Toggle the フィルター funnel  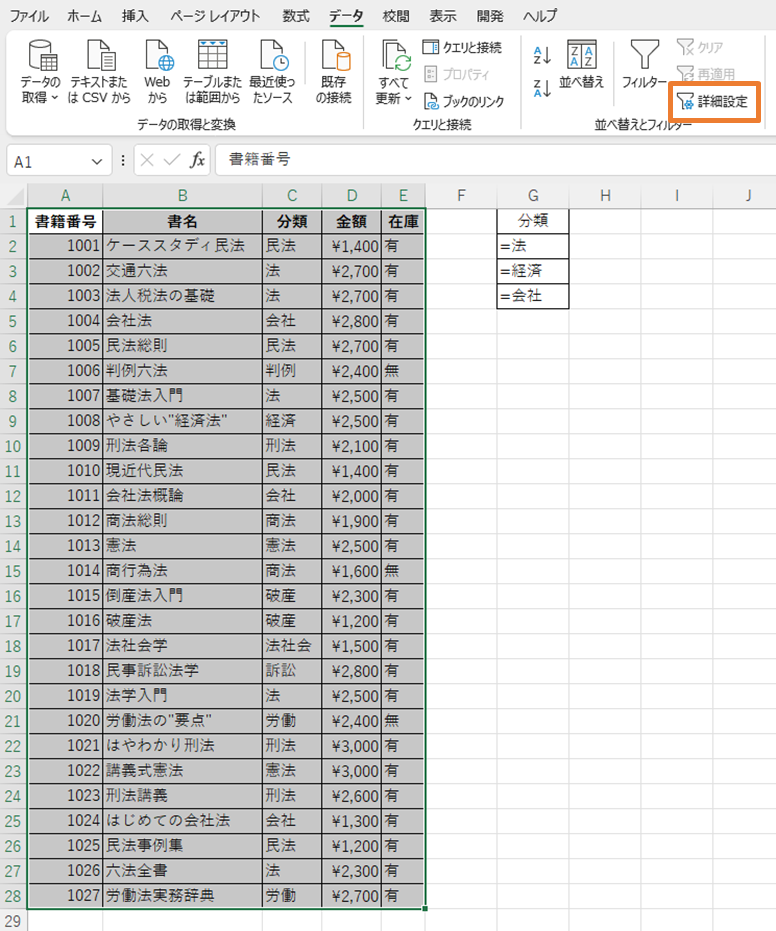point(644,64)
